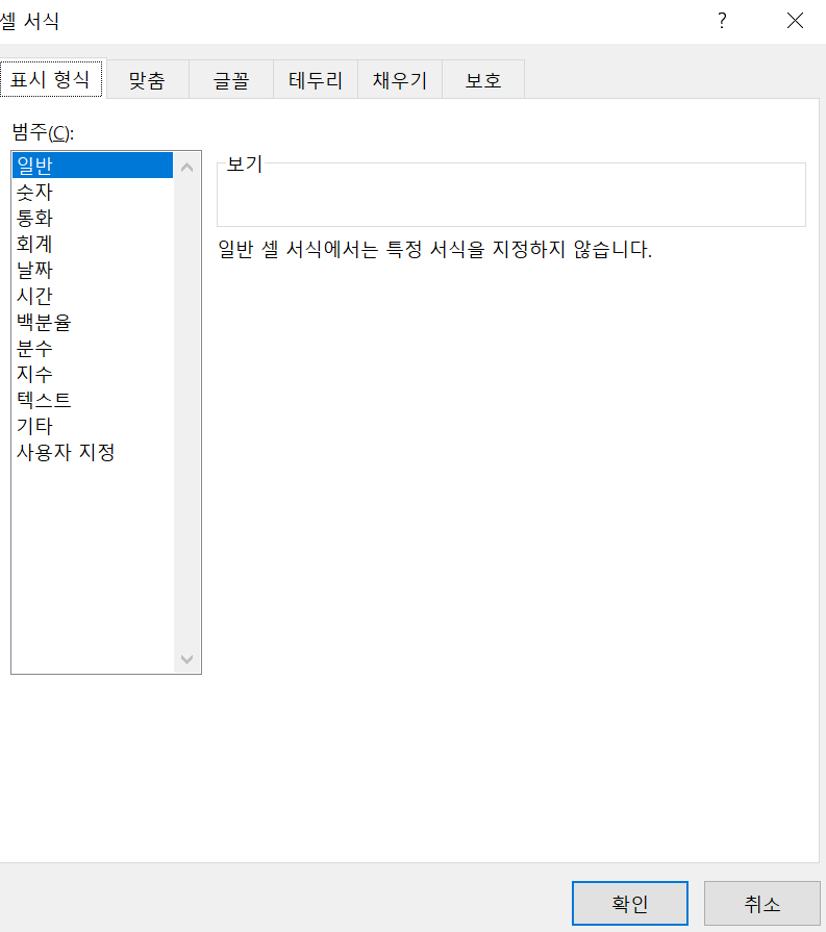
Task: Choose the 통화 category
Action: [93, 218]
